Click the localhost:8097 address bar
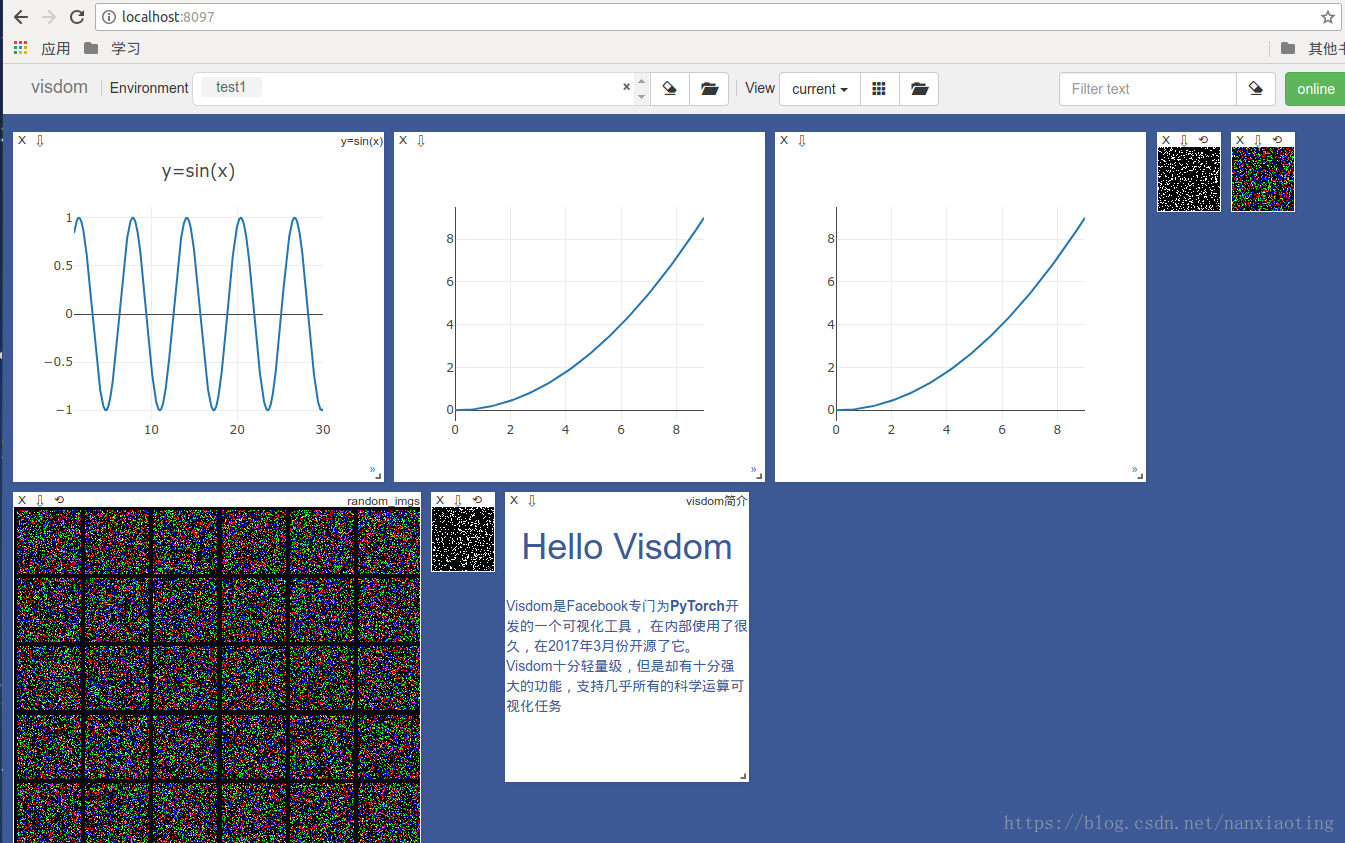 pyautogui.click(x=718, y=17)
